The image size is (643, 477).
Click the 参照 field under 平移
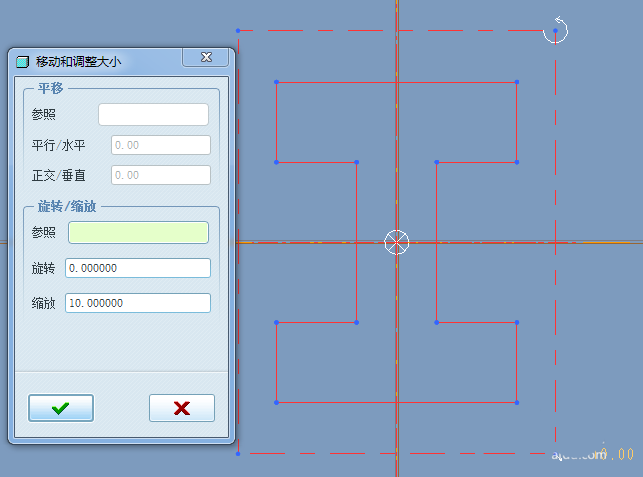(x=153, y=114)
